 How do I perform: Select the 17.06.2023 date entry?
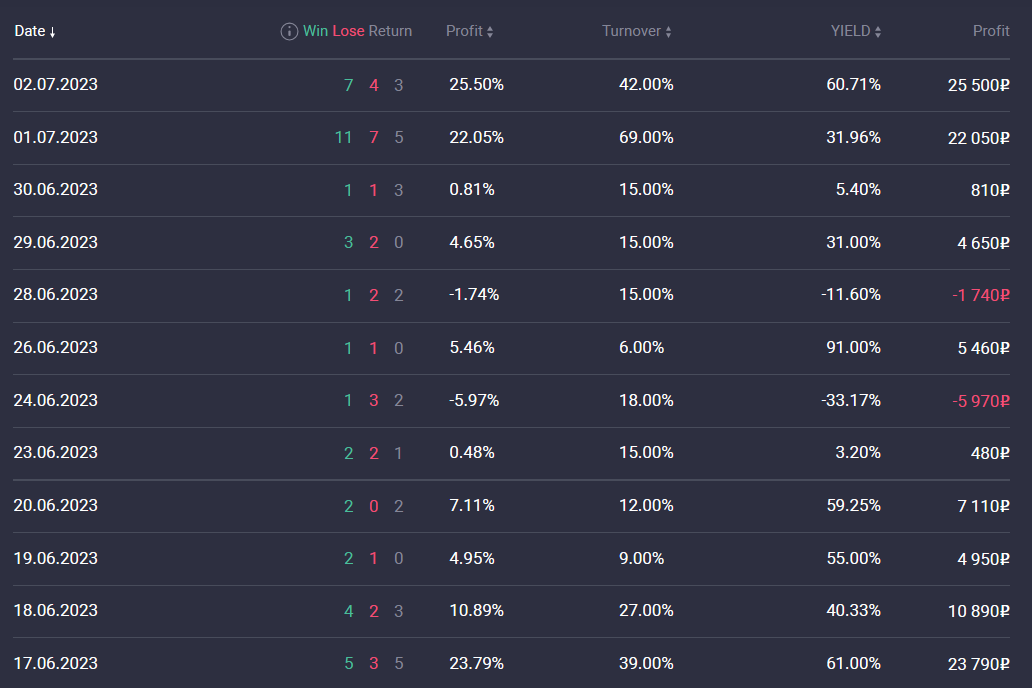[56, 662]
